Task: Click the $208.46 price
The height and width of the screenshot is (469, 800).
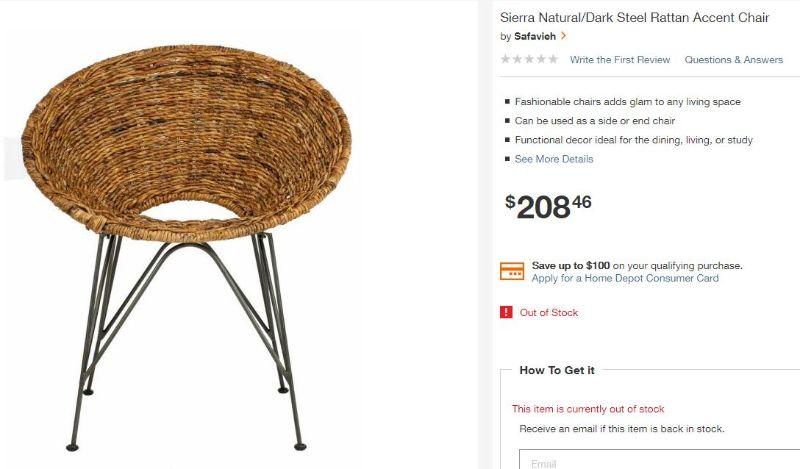Action: [548, 207]
